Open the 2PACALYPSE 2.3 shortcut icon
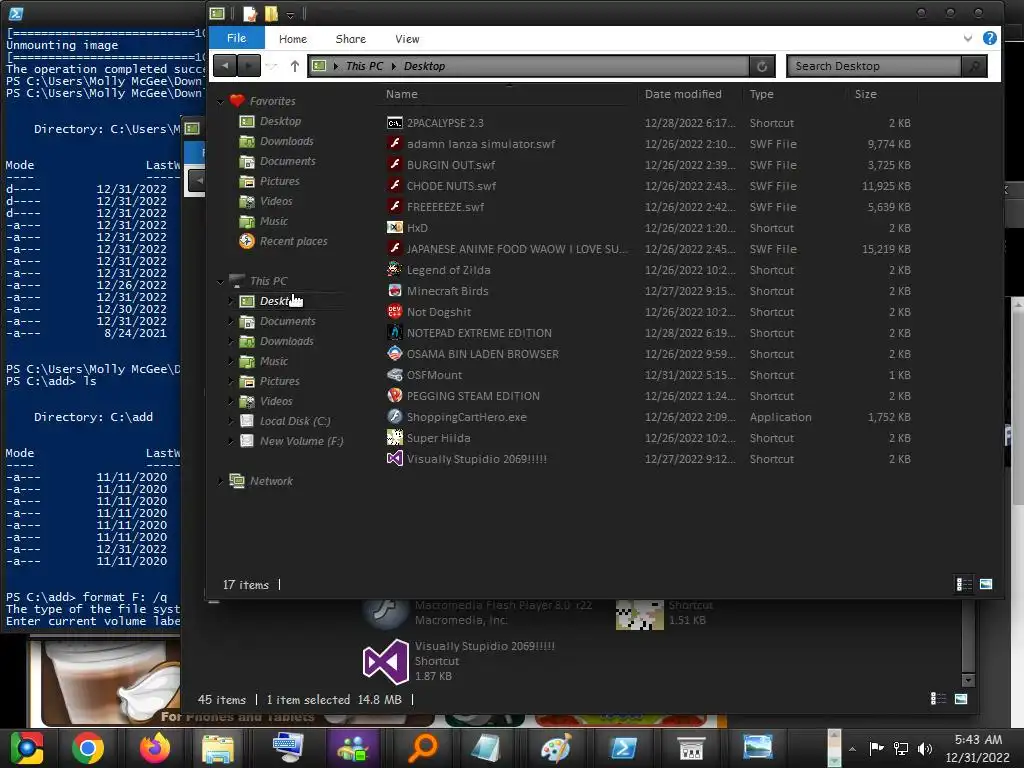This screenshot has height=768, width=1024. pos(394,123)
